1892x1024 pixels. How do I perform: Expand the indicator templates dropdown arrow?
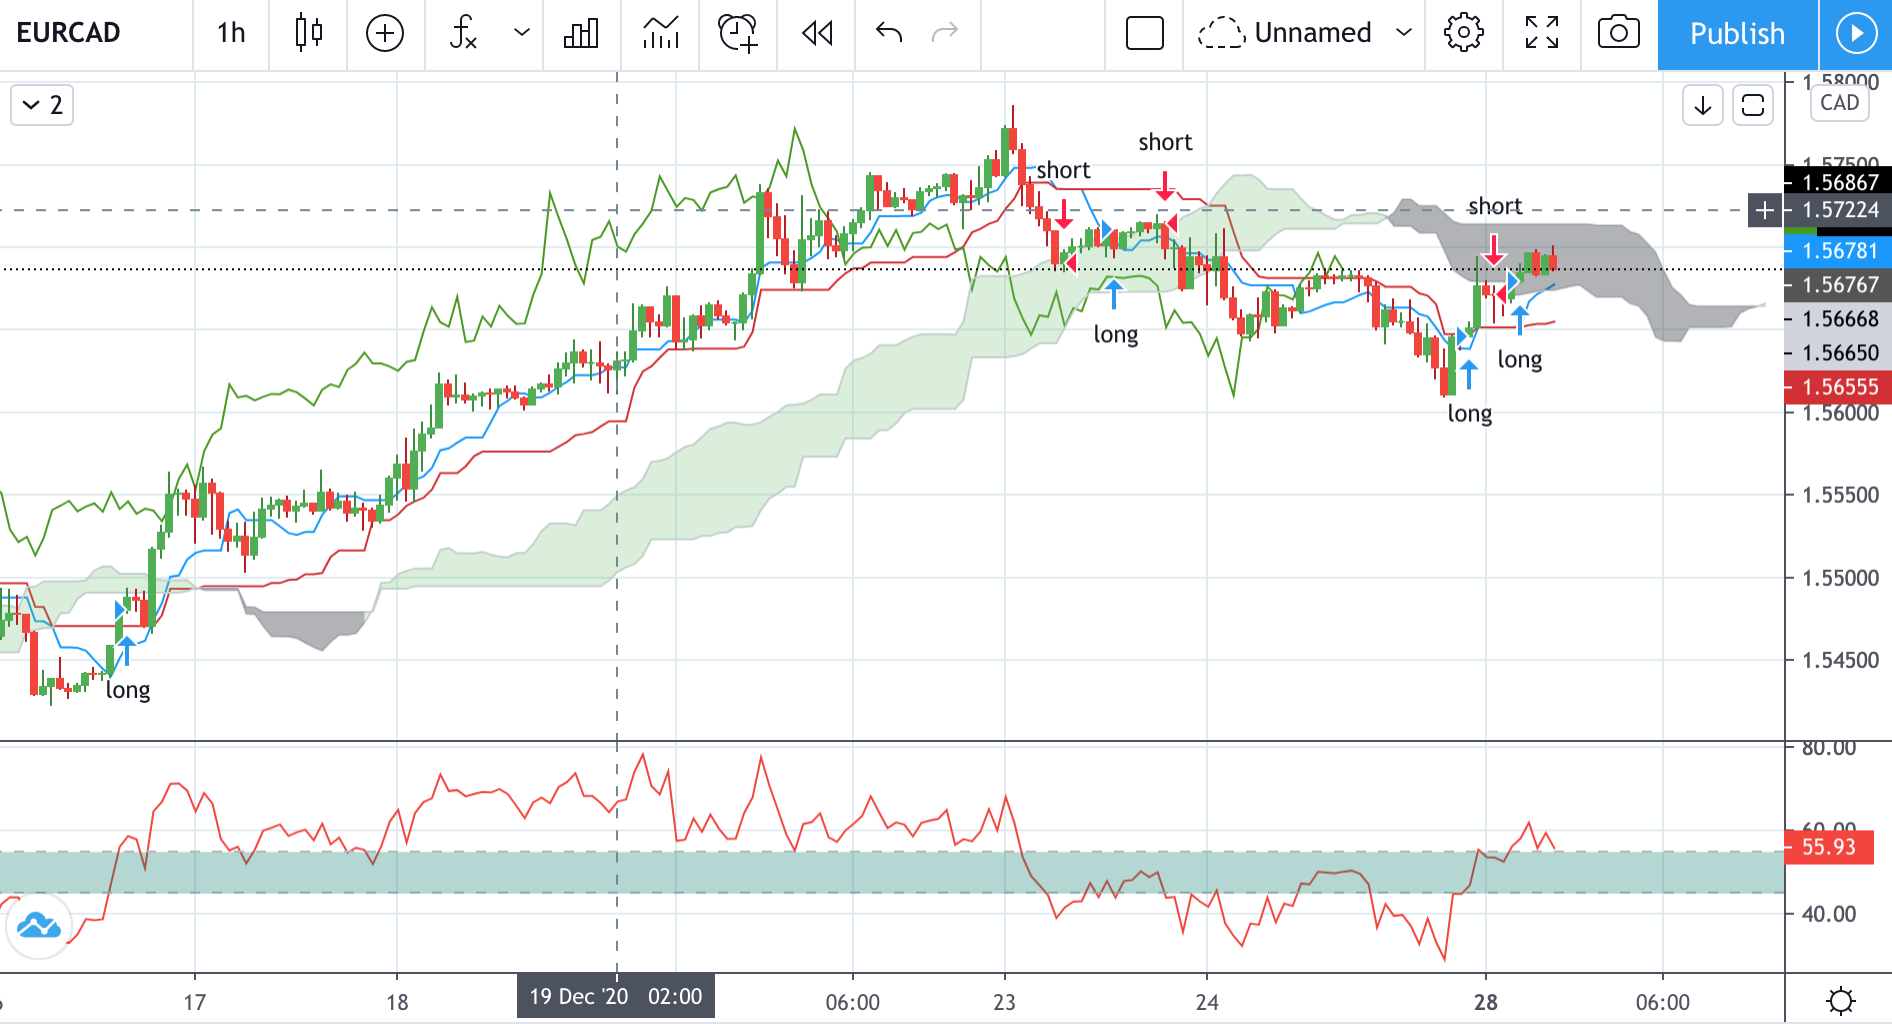pyautogui.click(x=521, y=33)
